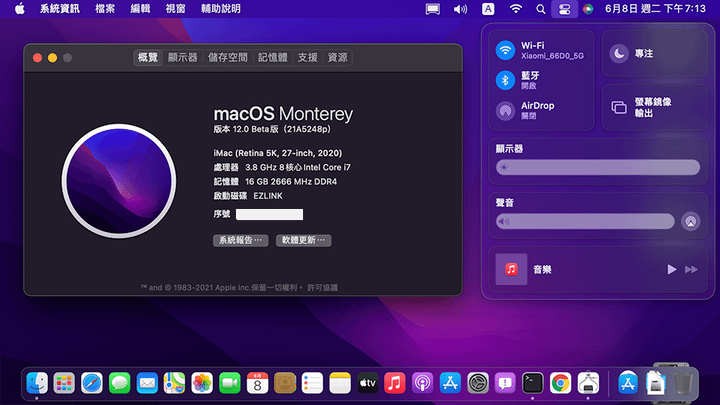Open 輔助說明 menu
Screen dimensions: 720x405
pos(221,9)
